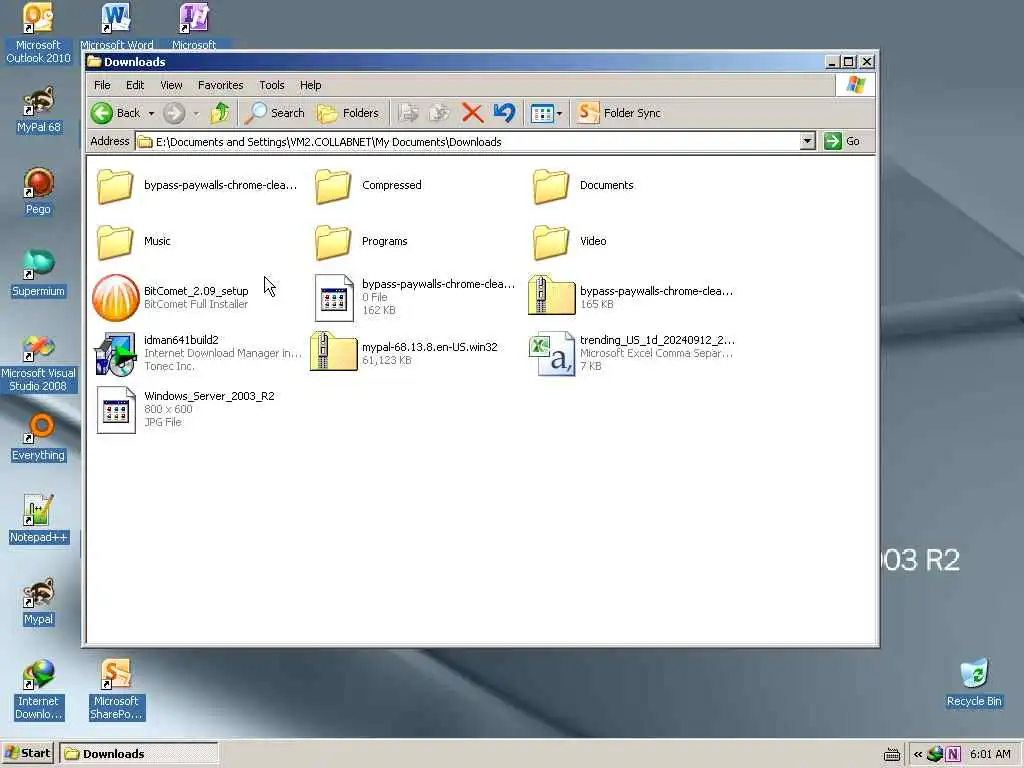The height and width of the screenshot is (768, 1024).
Task: Click the blue Undo arrow icon
Action: tap(504, 113)
